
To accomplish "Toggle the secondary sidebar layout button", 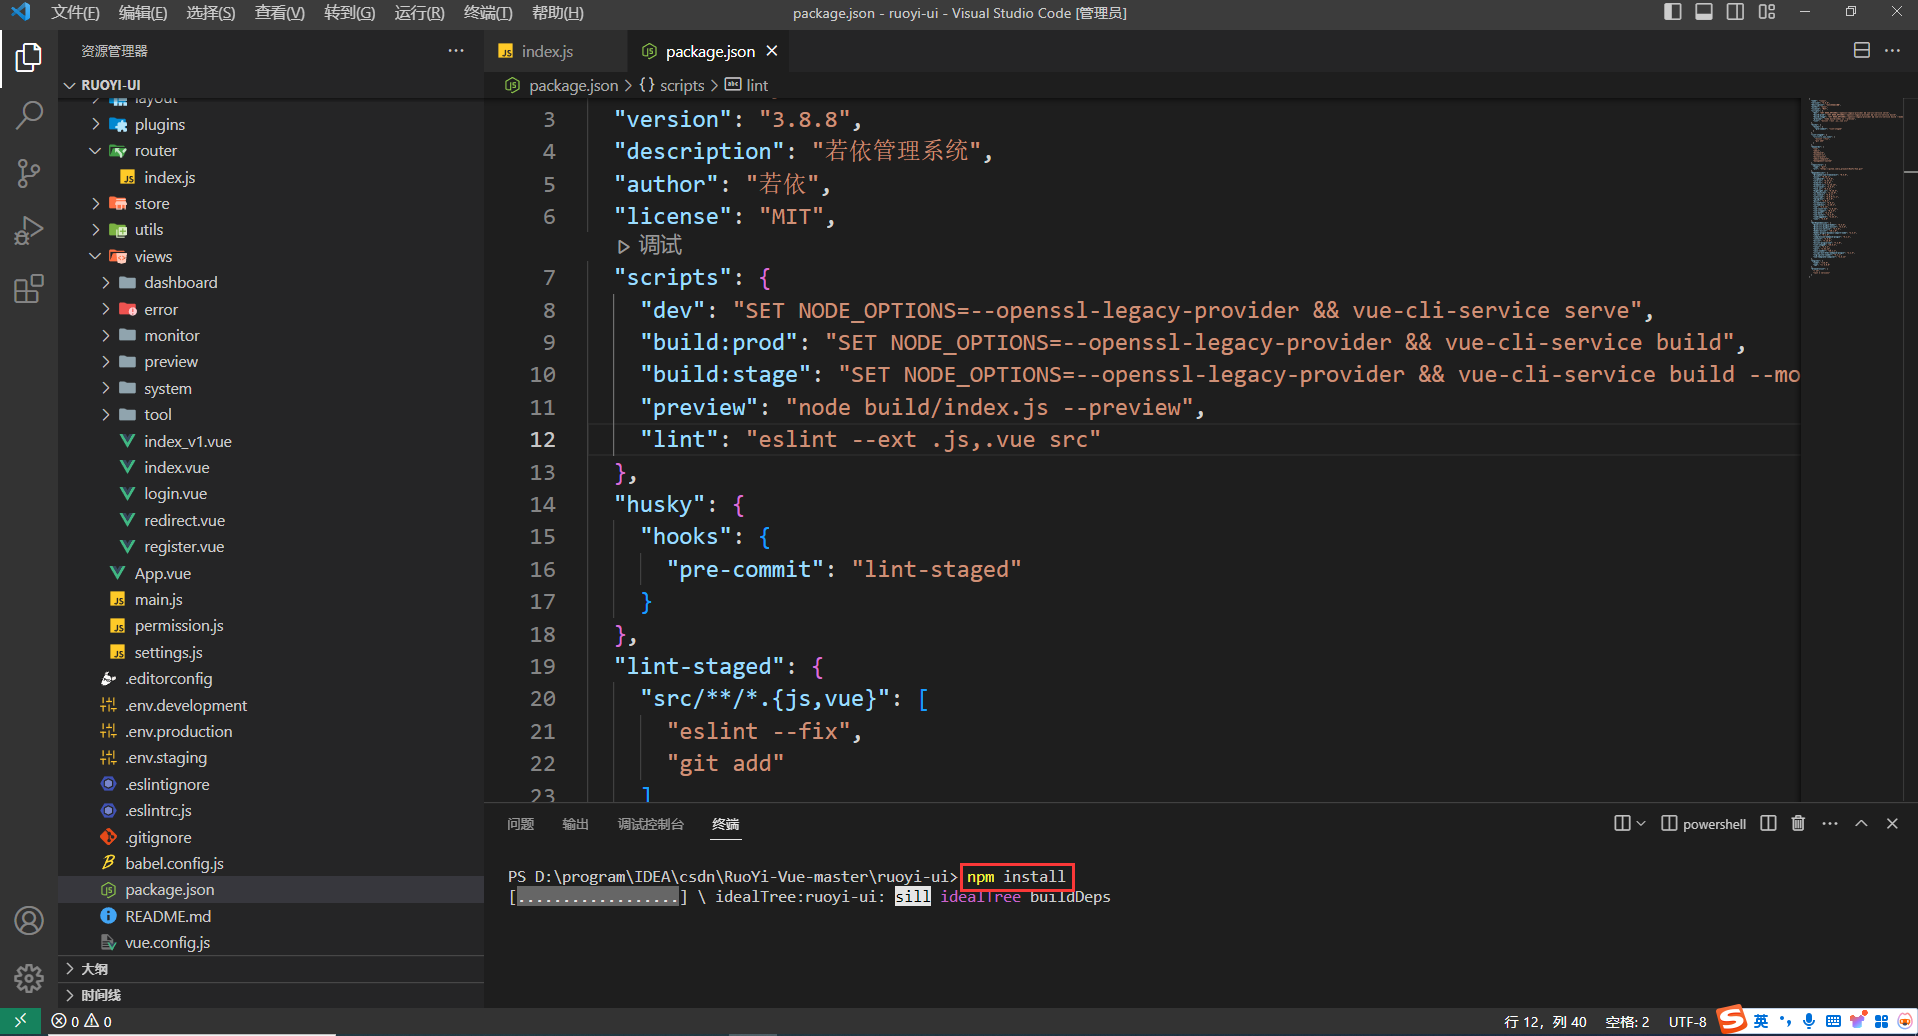I will click(x=1736, y=12).
